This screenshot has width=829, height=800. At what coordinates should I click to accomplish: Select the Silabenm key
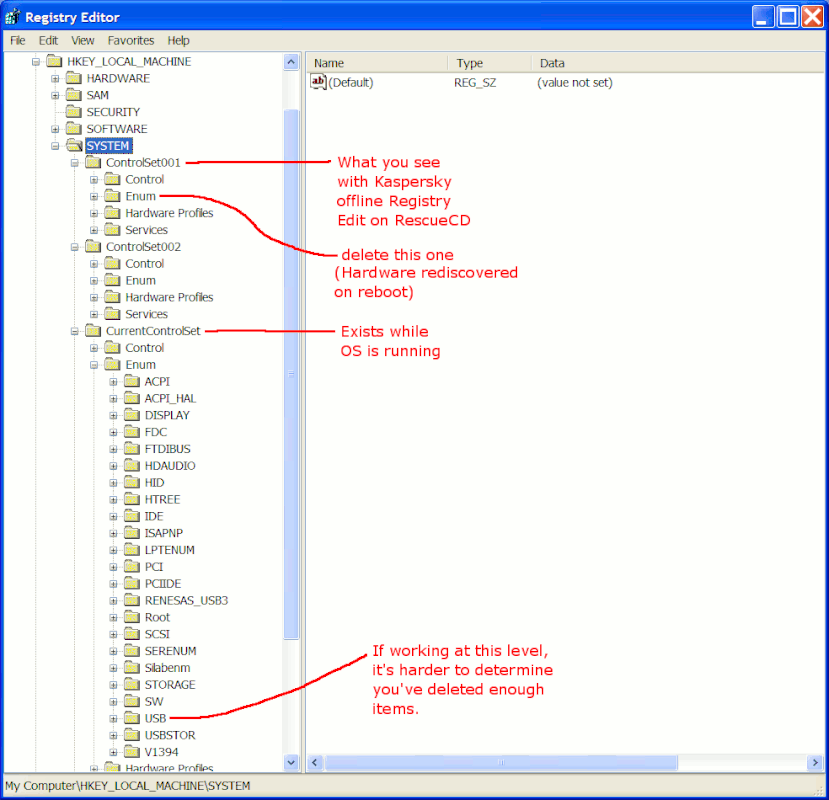[168, 668]
